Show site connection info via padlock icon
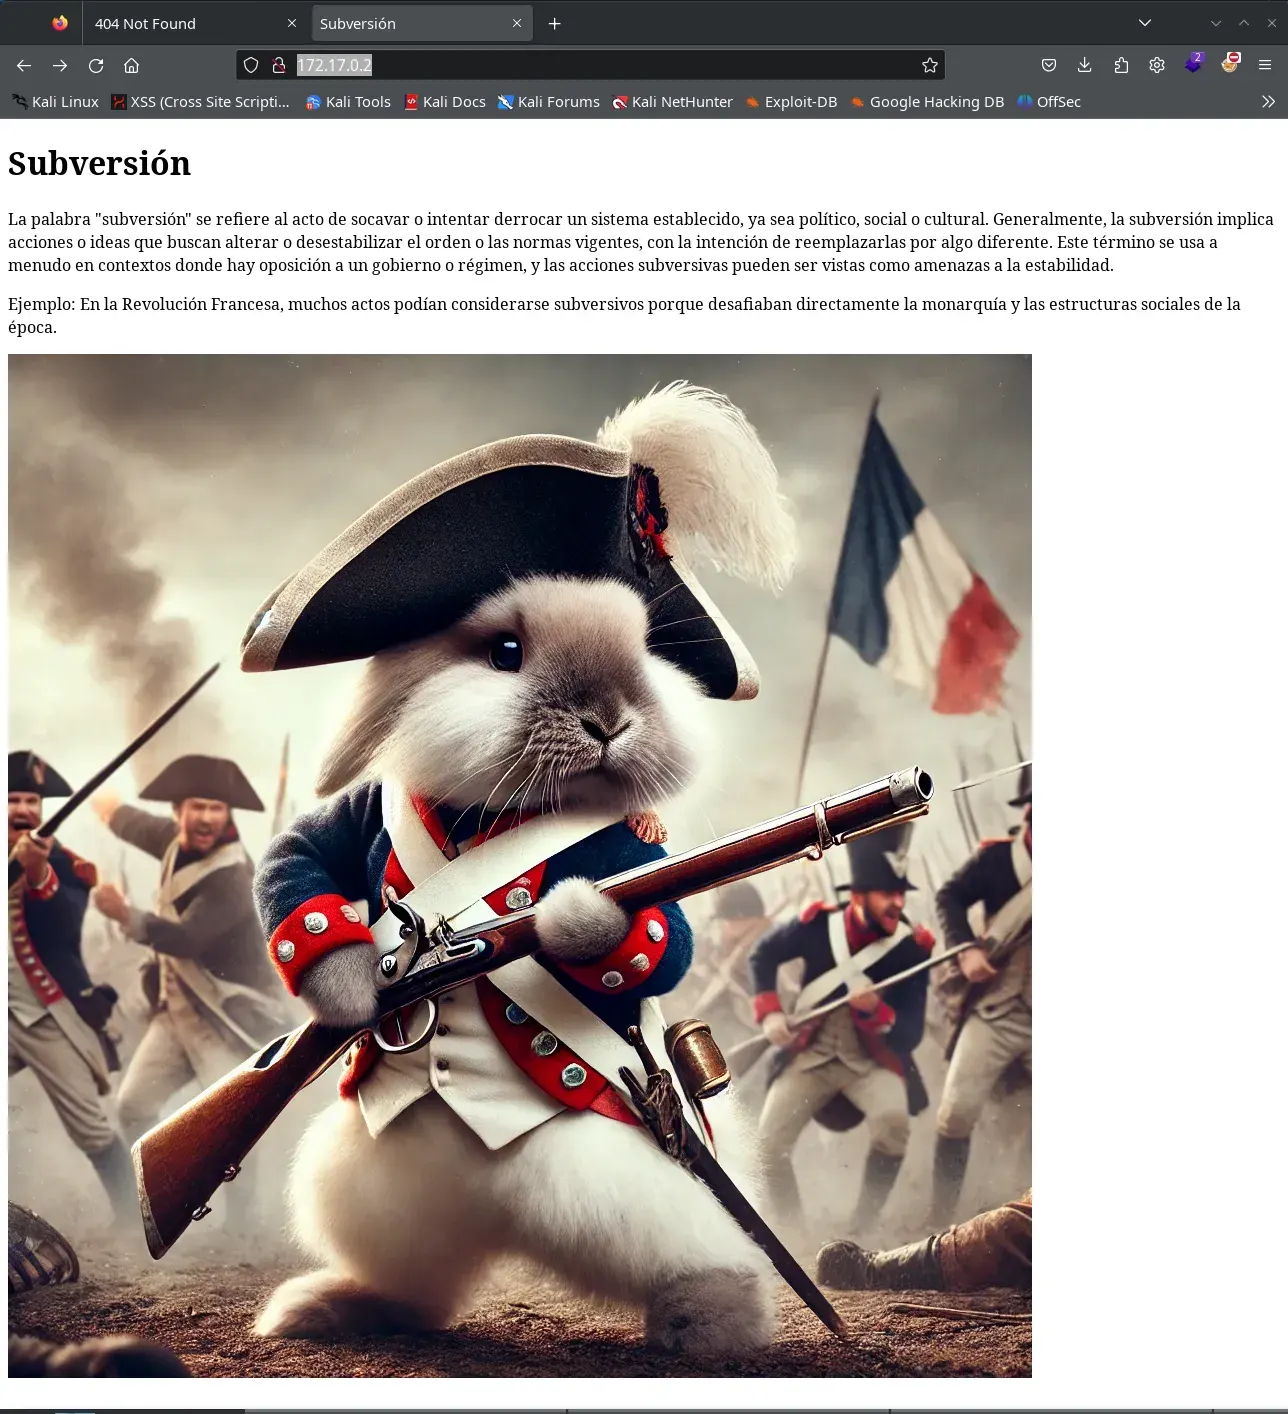1288x1414 pixels. click(279, 65)
